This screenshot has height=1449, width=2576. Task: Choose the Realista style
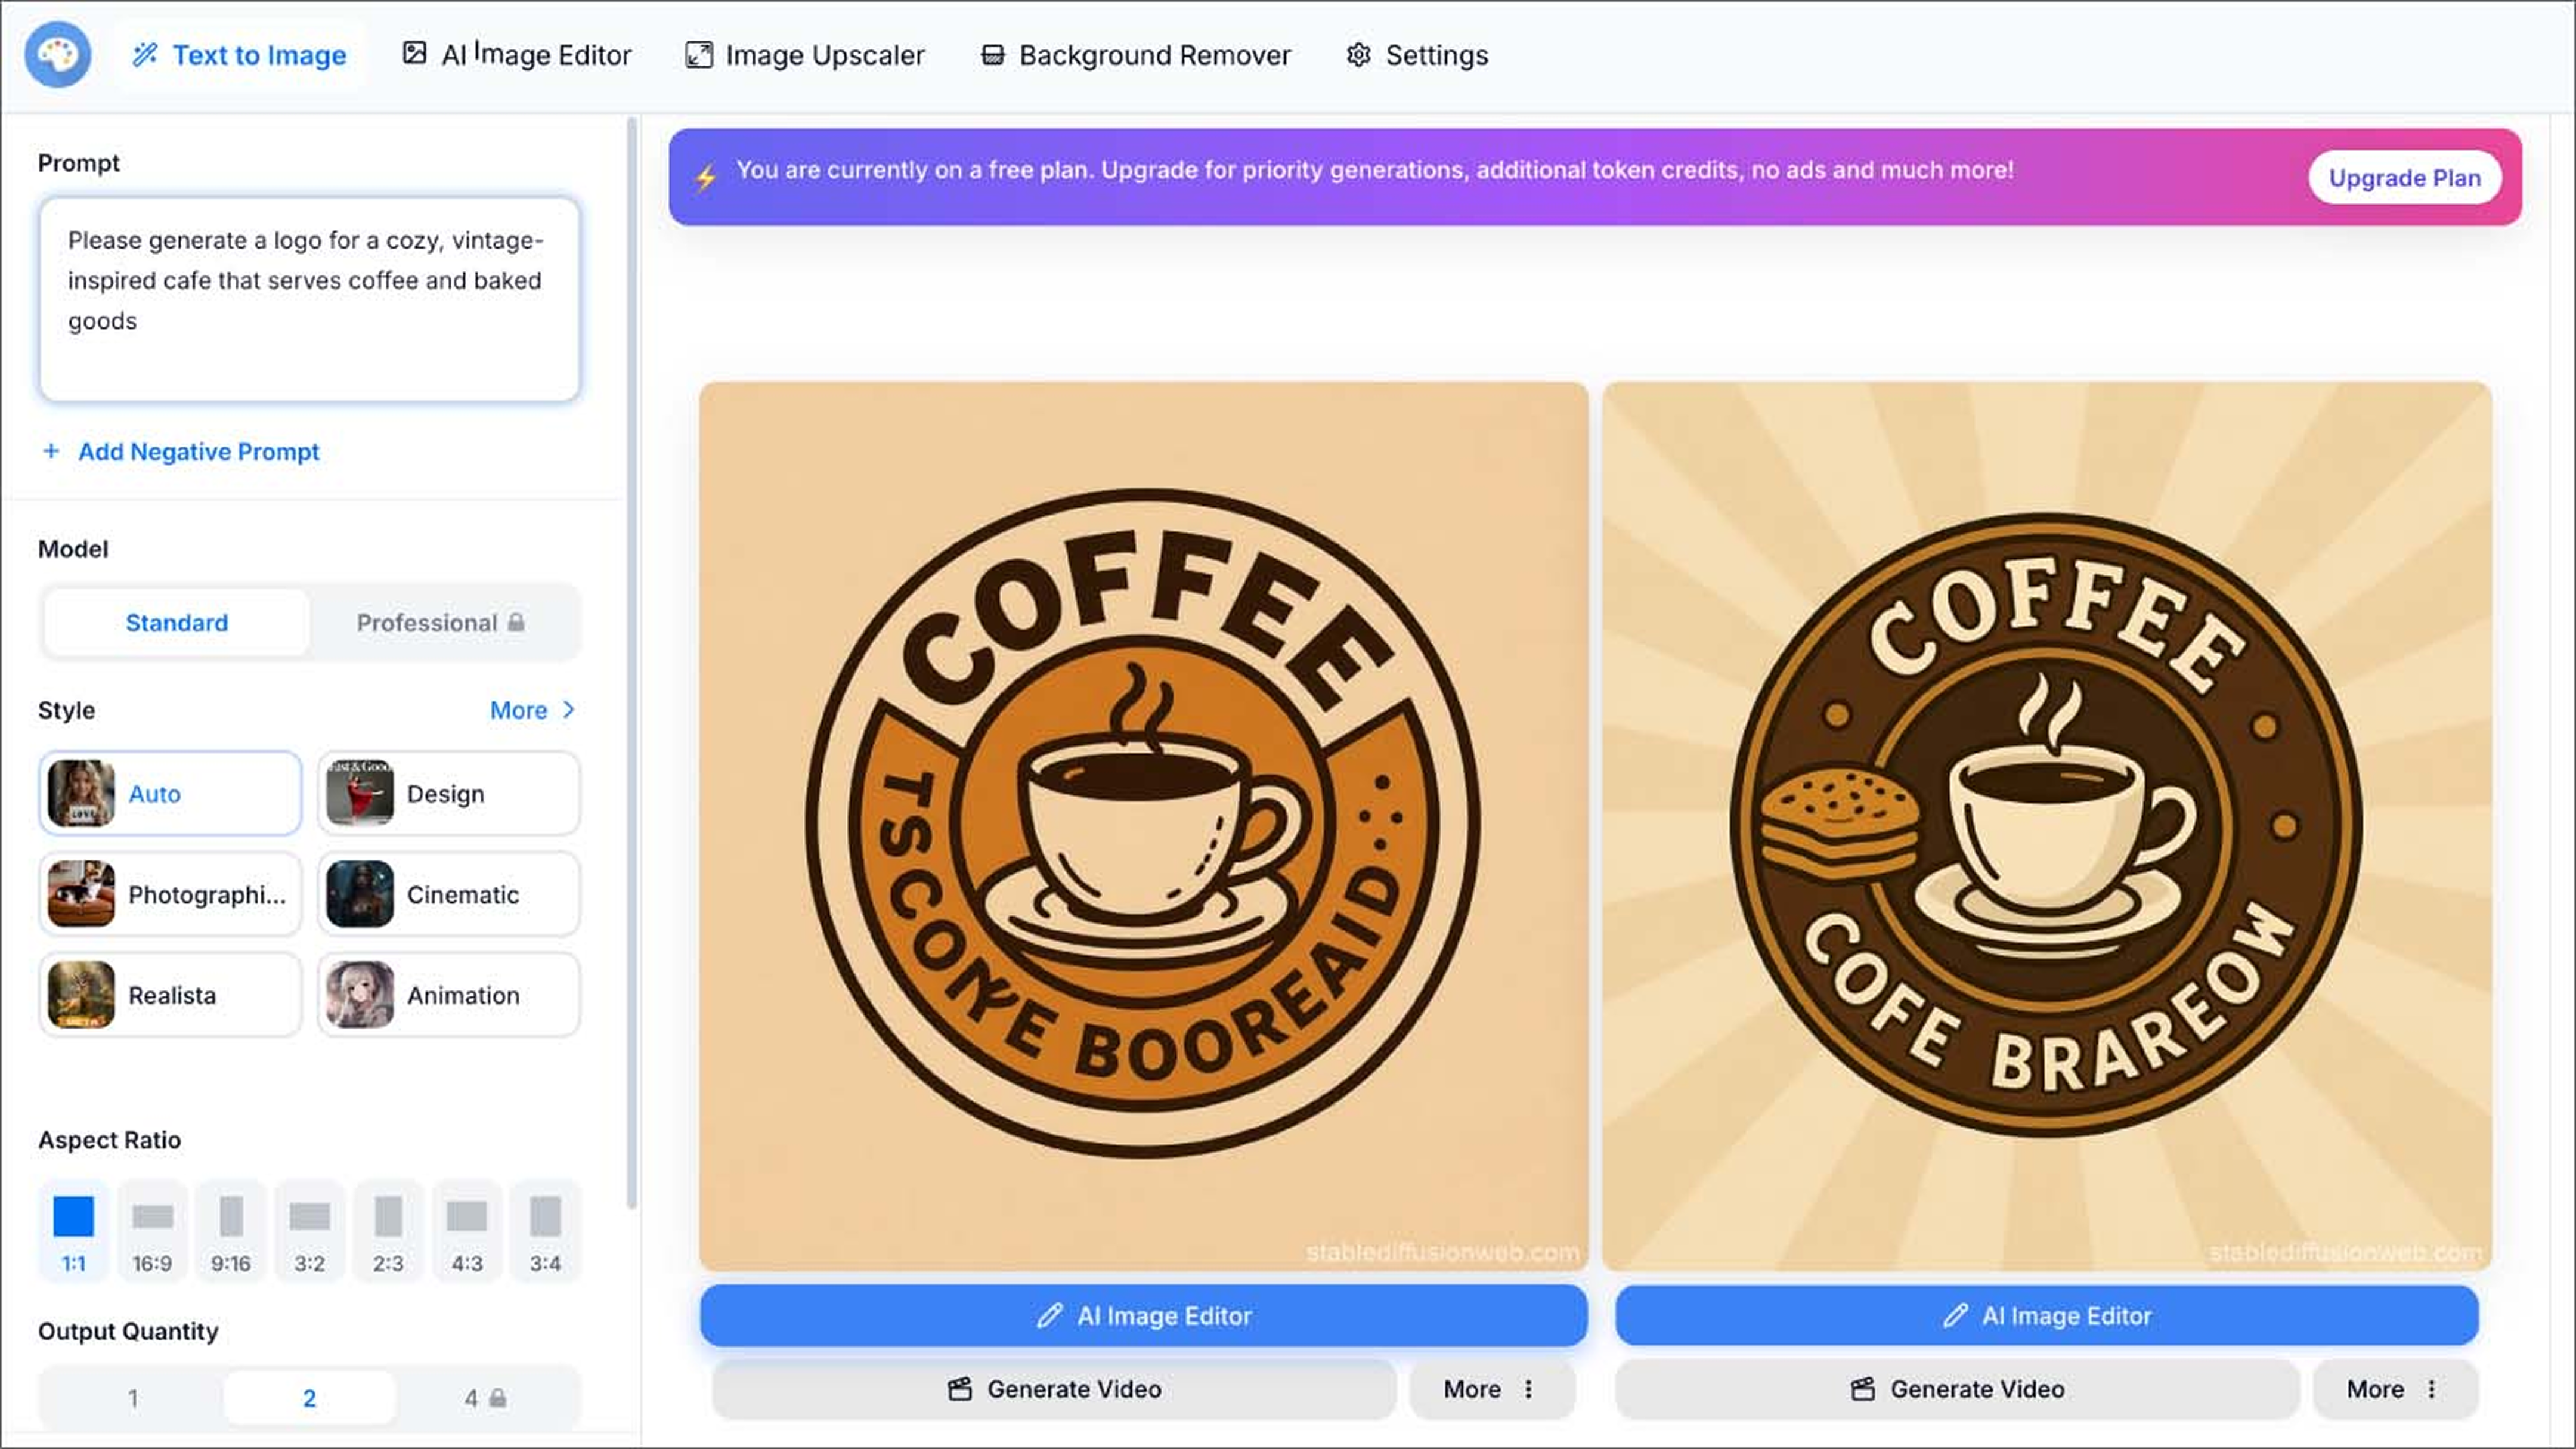[x=170, y=996]
